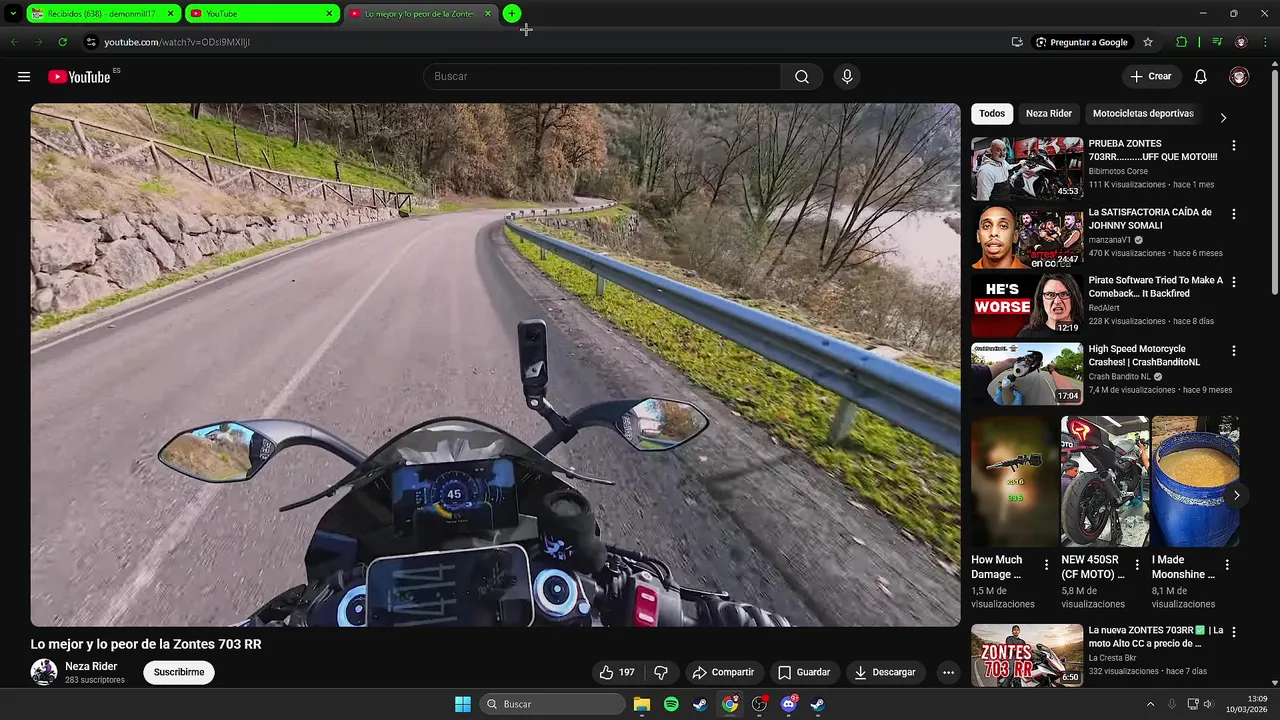Reload the page

click(62, 42)
